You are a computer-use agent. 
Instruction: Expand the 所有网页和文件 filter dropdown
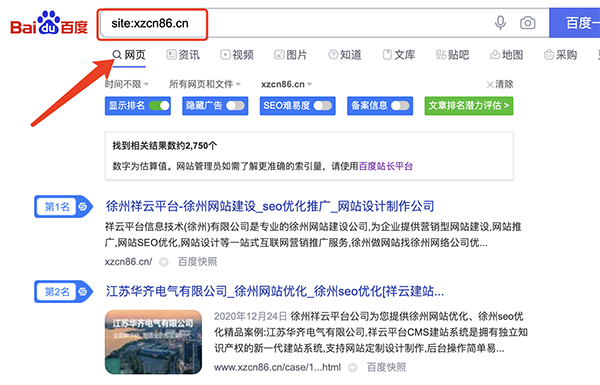coord(205,84)
